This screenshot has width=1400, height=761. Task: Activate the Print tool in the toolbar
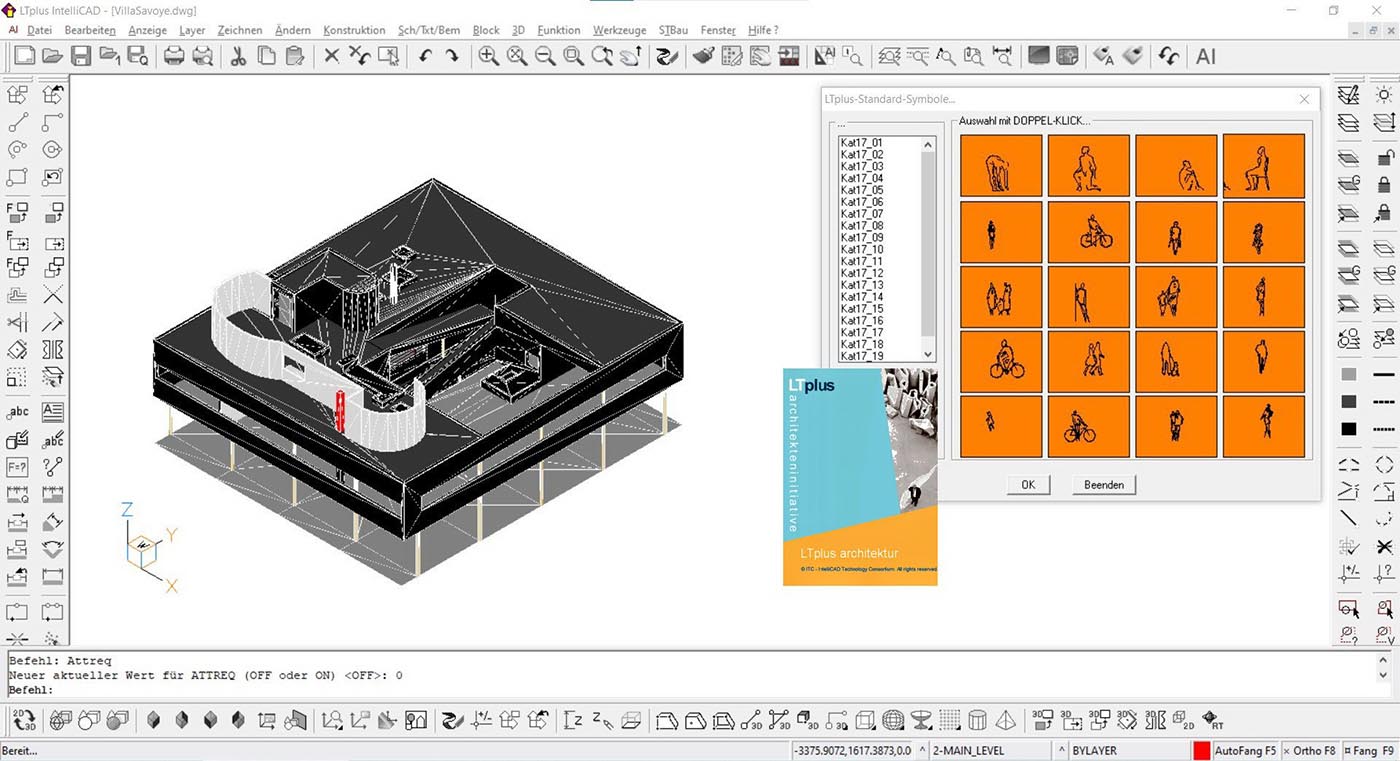click(x=175, y=56)
